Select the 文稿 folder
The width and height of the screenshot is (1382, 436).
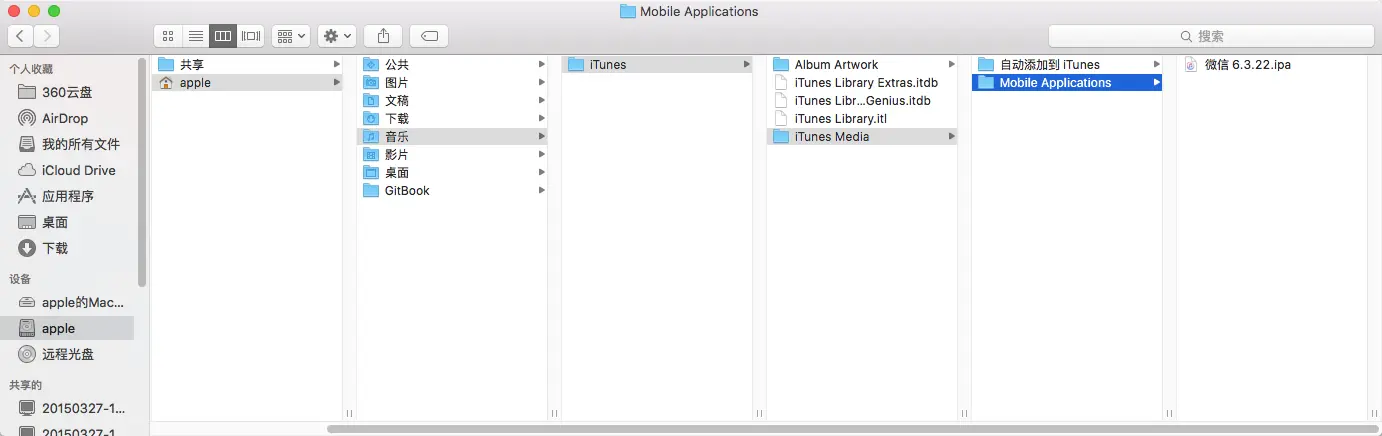pyautogui.click(x=452, y=100)
